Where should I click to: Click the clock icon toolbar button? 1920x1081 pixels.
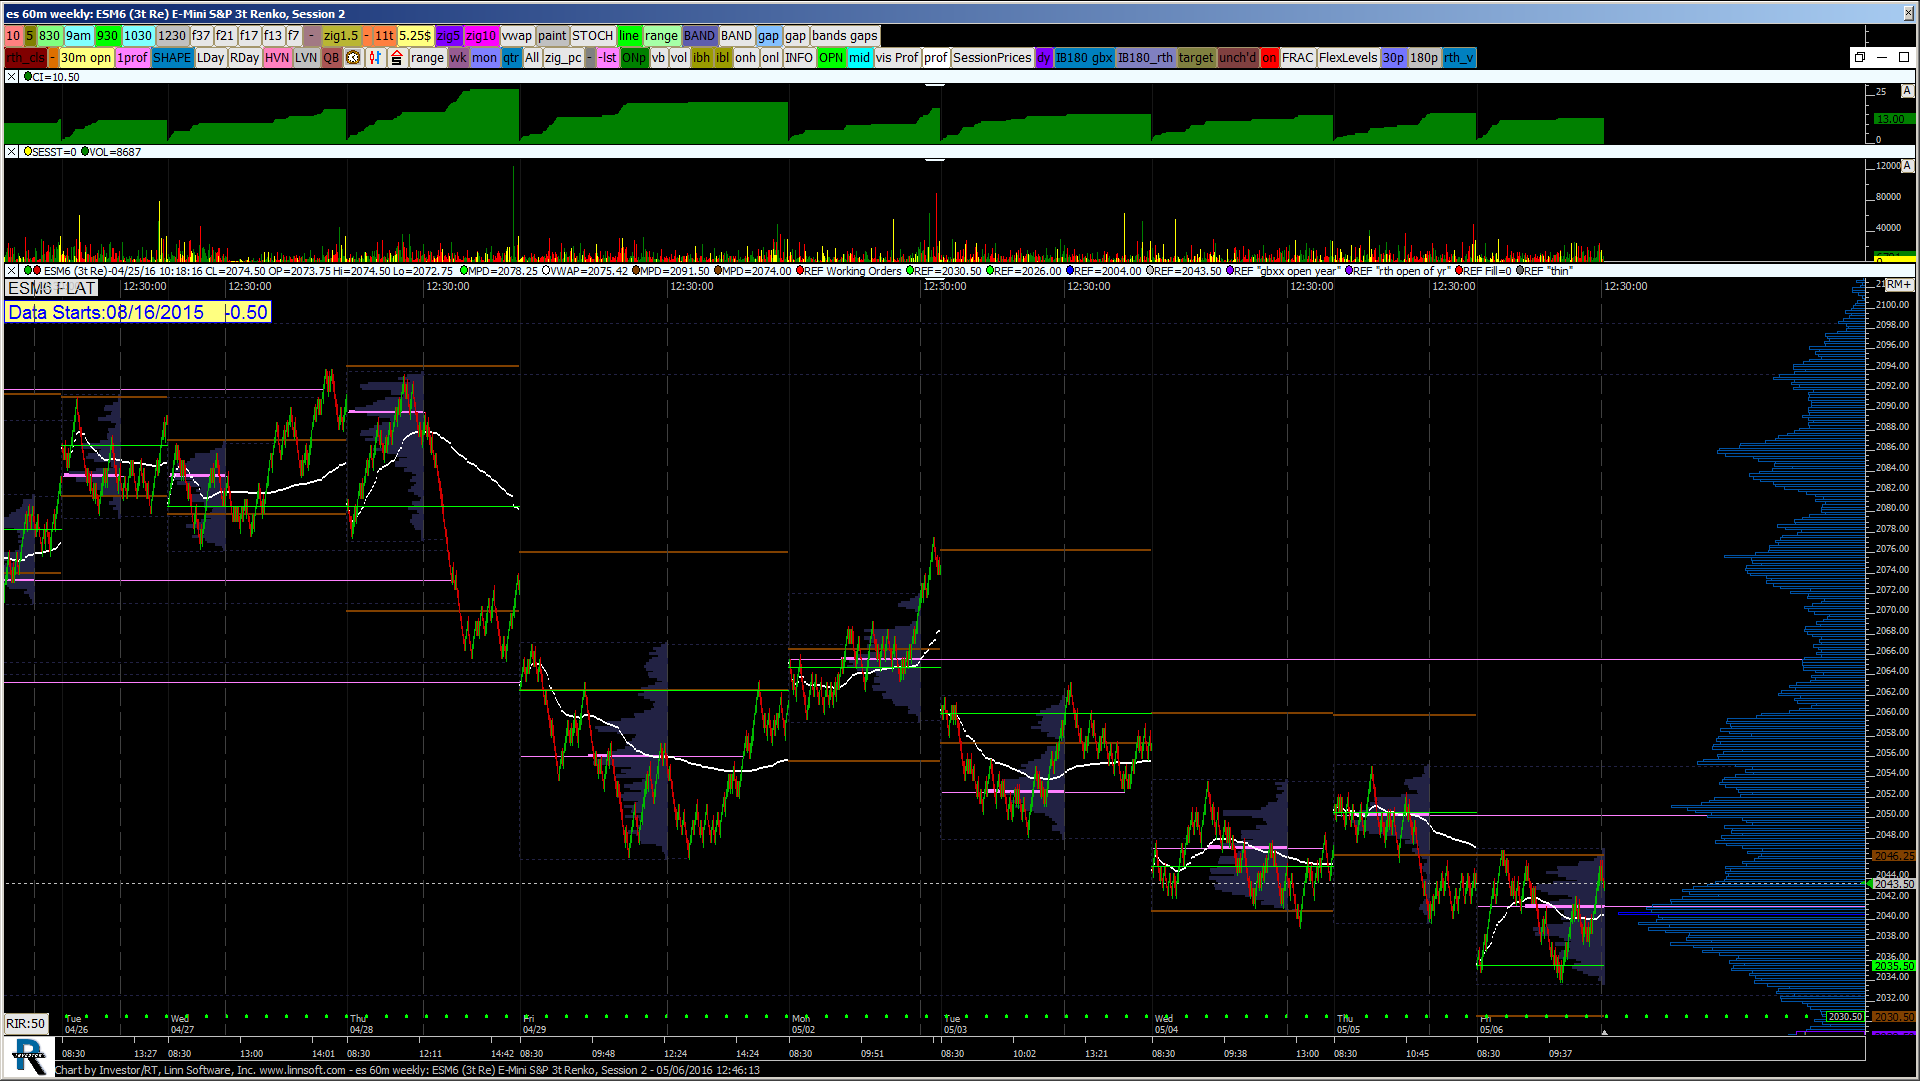pos(353,58)
